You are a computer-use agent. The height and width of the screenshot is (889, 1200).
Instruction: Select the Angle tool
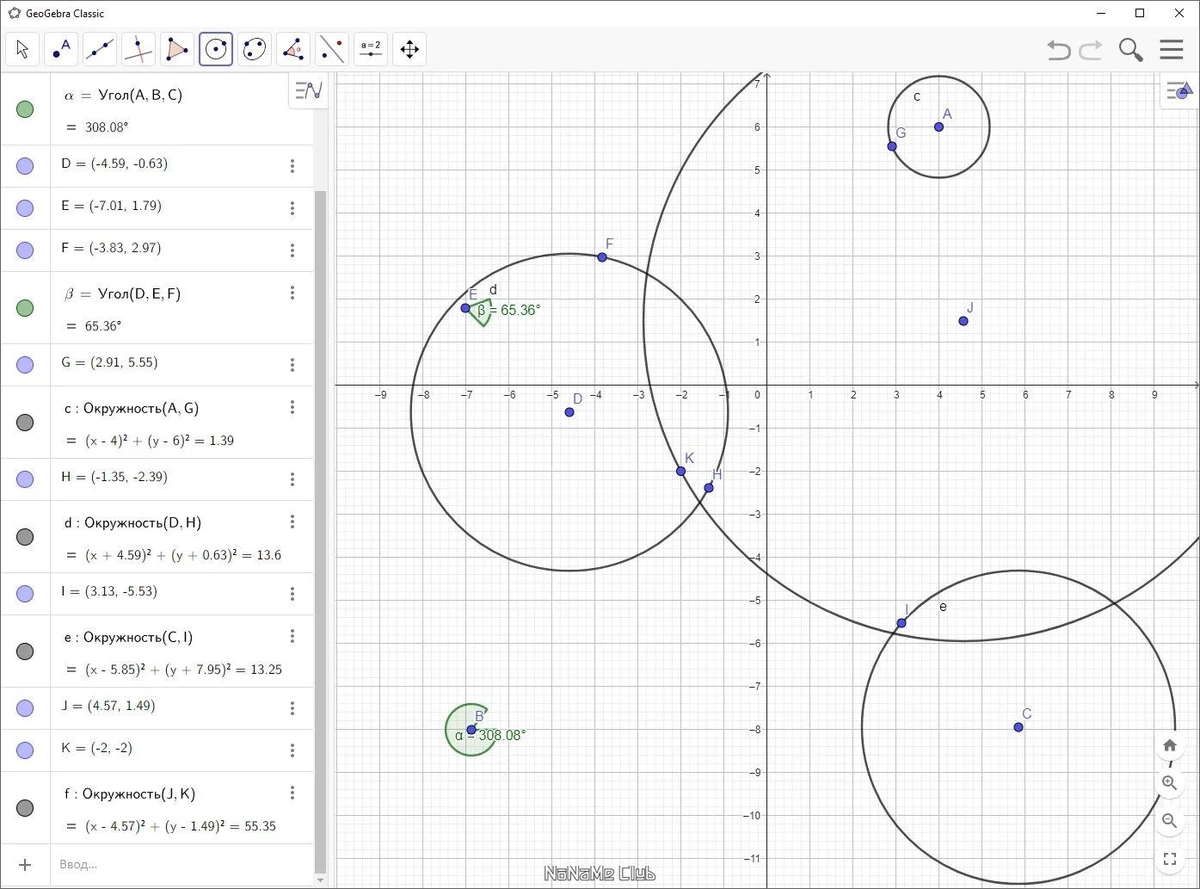tap(293, 49)
